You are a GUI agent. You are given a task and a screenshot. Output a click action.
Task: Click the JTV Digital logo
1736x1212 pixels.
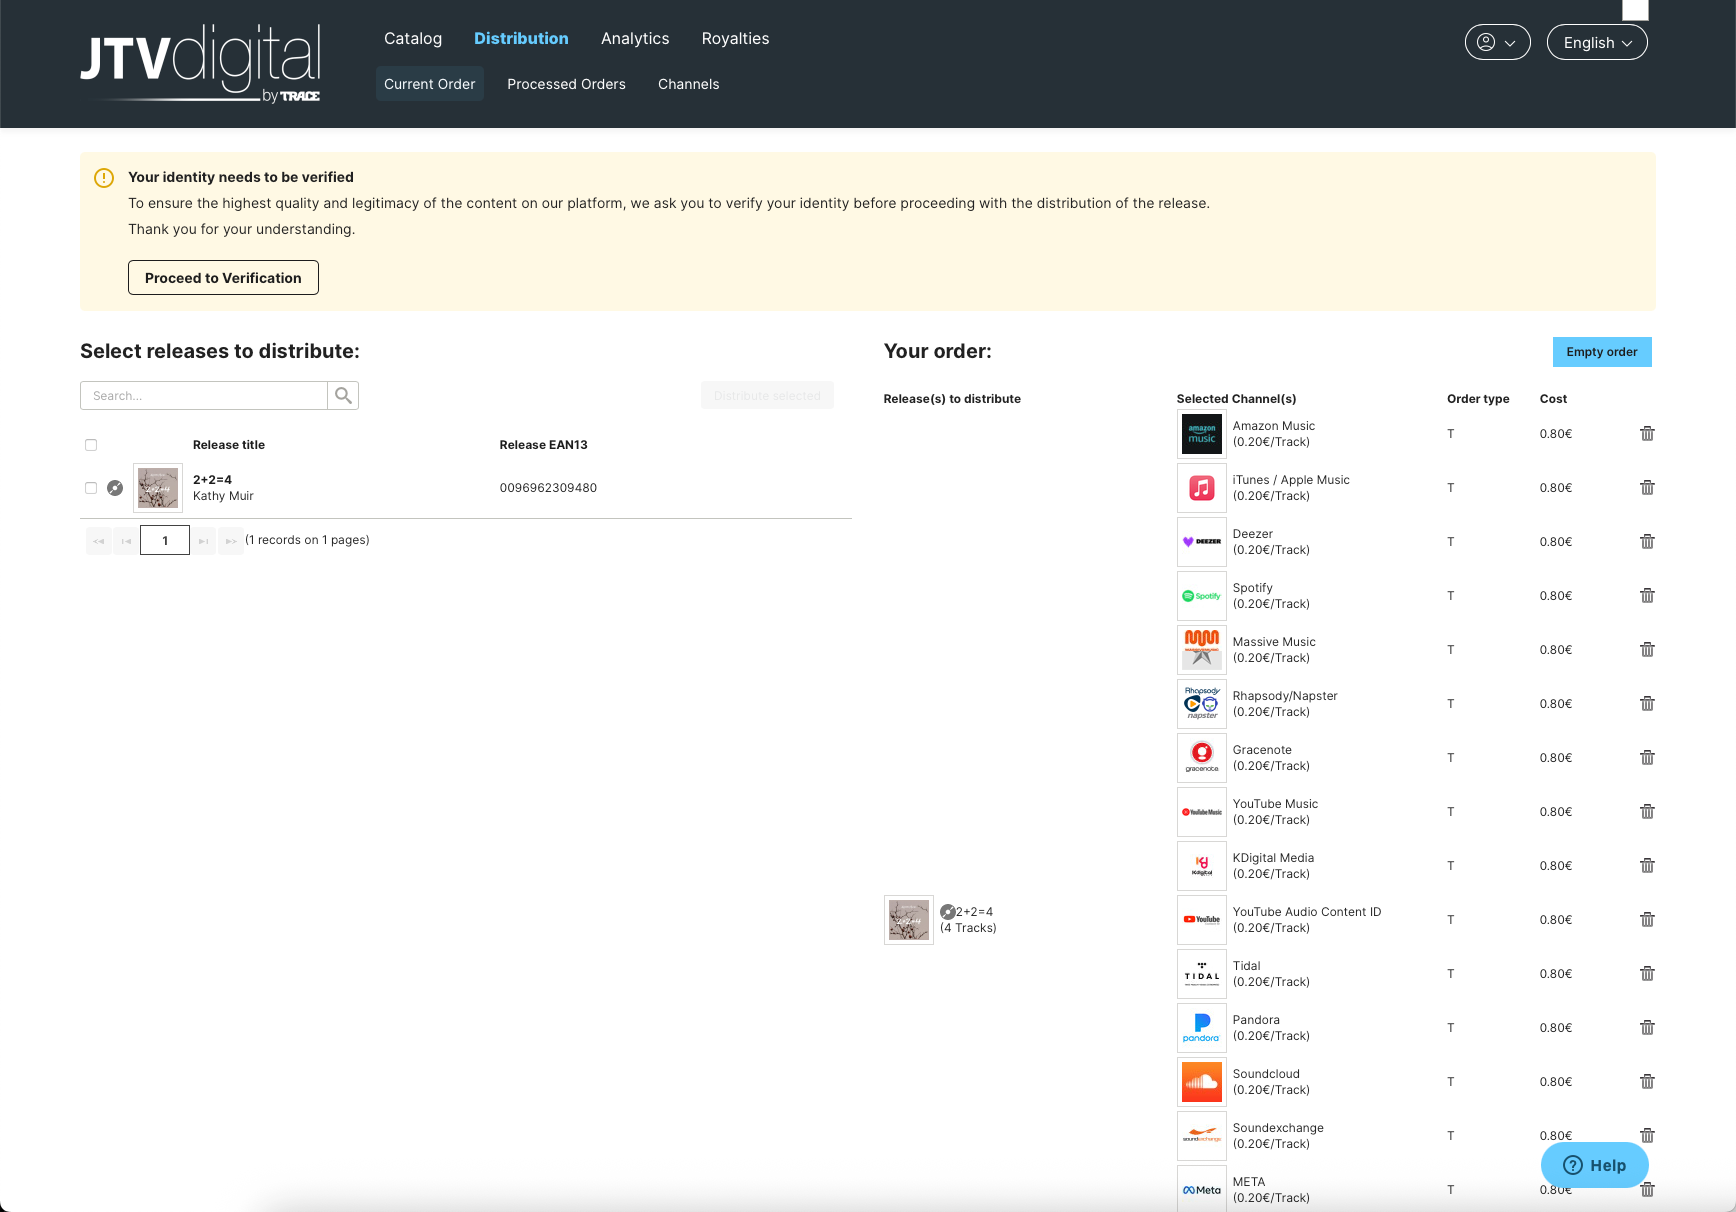click(200, 63)
